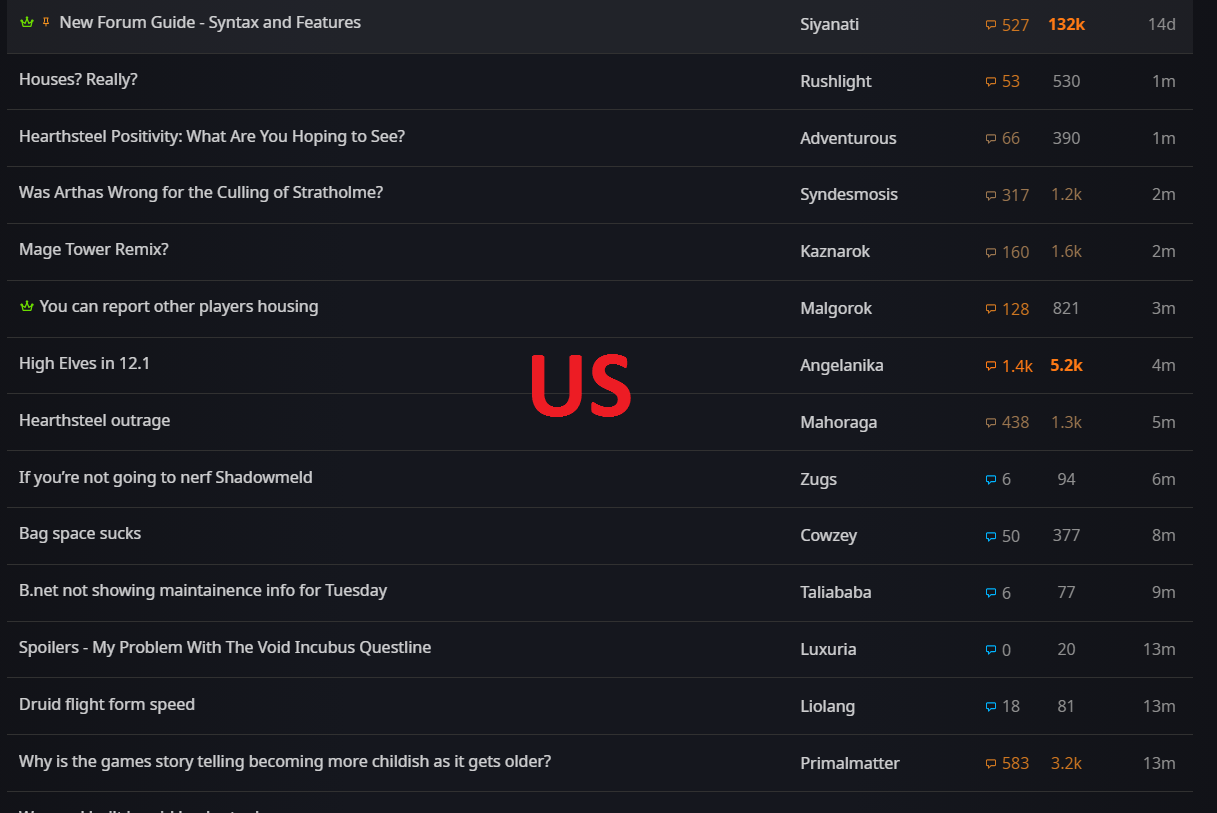Open 'Hearthsteel Positivity: What Are You Hoping to See?'
1217x813 pixels.
click(x=212, y=136)
